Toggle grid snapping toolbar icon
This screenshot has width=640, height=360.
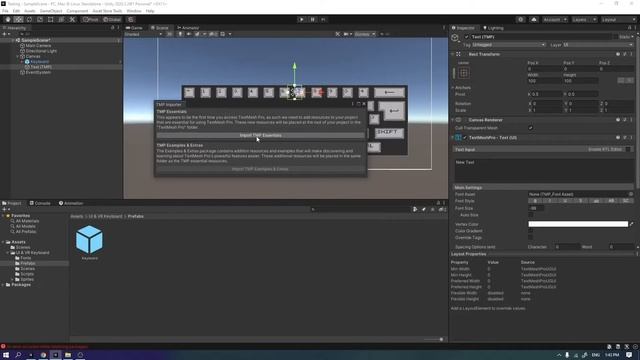(131, 20)
